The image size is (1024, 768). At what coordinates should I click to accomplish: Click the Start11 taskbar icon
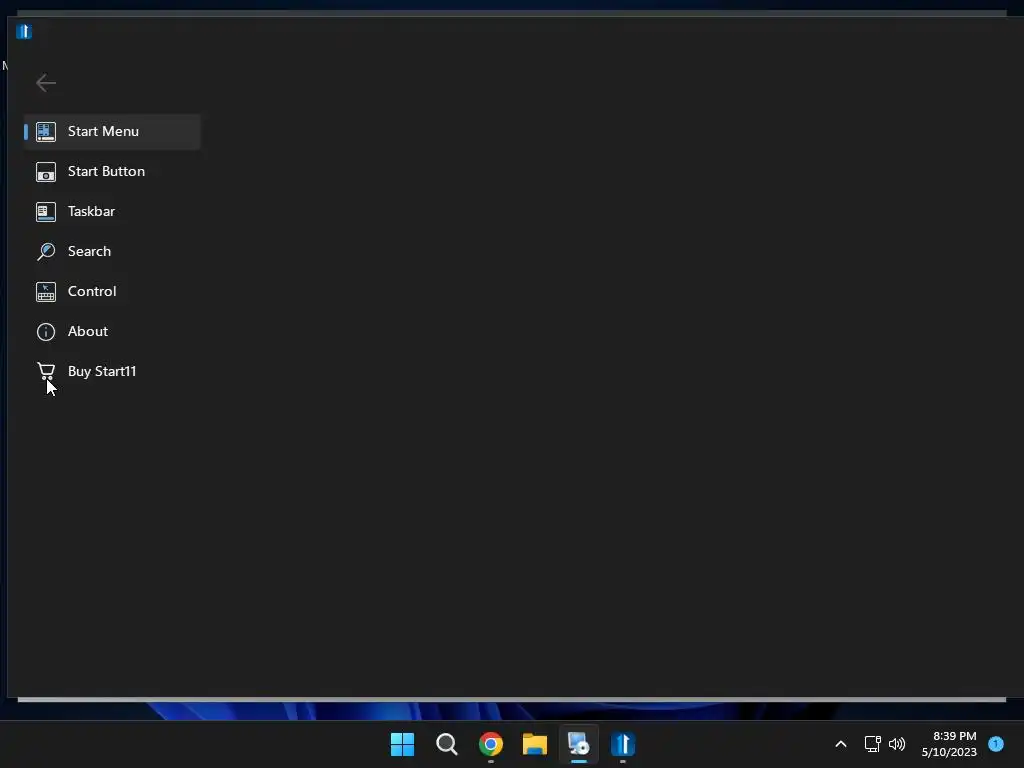pyautogui.click(x=623, y=744)
